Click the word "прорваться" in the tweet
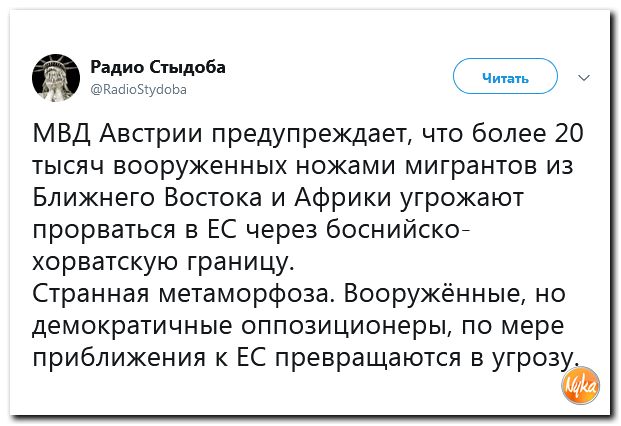The width and height of the screenshot is (621, 426). point(104,230)
